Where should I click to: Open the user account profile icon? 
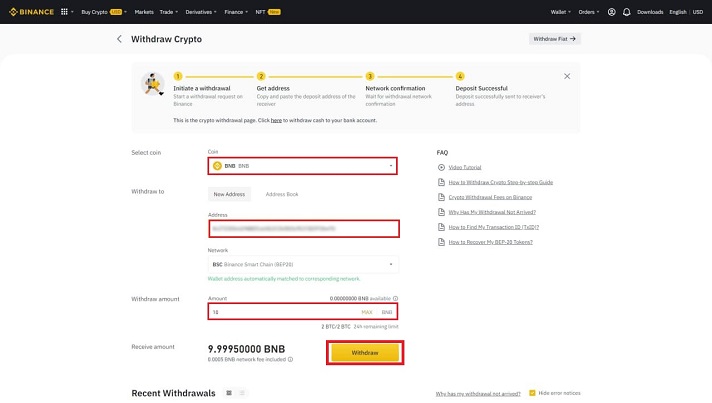[612, 12]
